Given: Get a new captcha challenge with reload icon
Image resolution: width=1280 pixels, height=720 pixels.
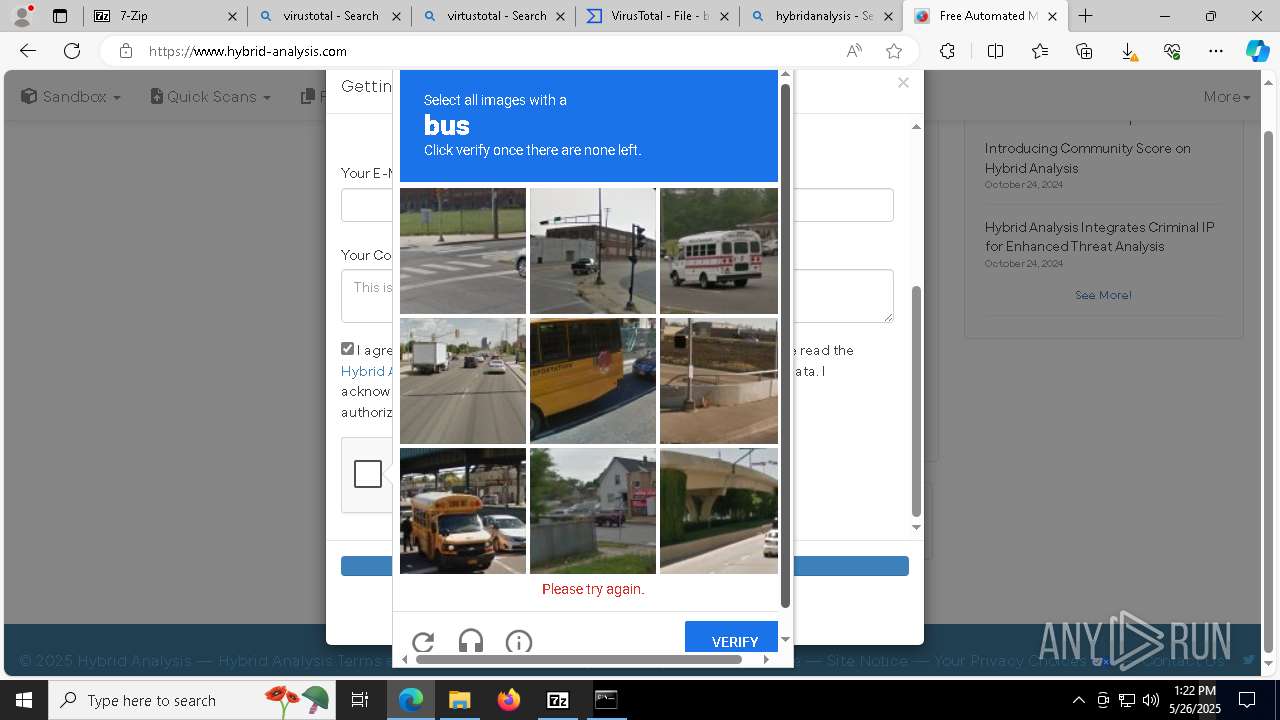Looking at the screenshot, I should click(423, 642).
